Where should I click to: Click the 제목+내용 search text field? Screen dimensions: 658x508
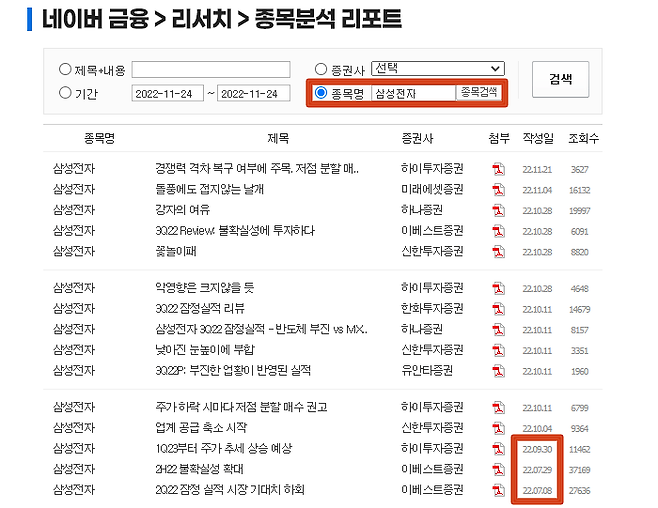tap(210, 69)
